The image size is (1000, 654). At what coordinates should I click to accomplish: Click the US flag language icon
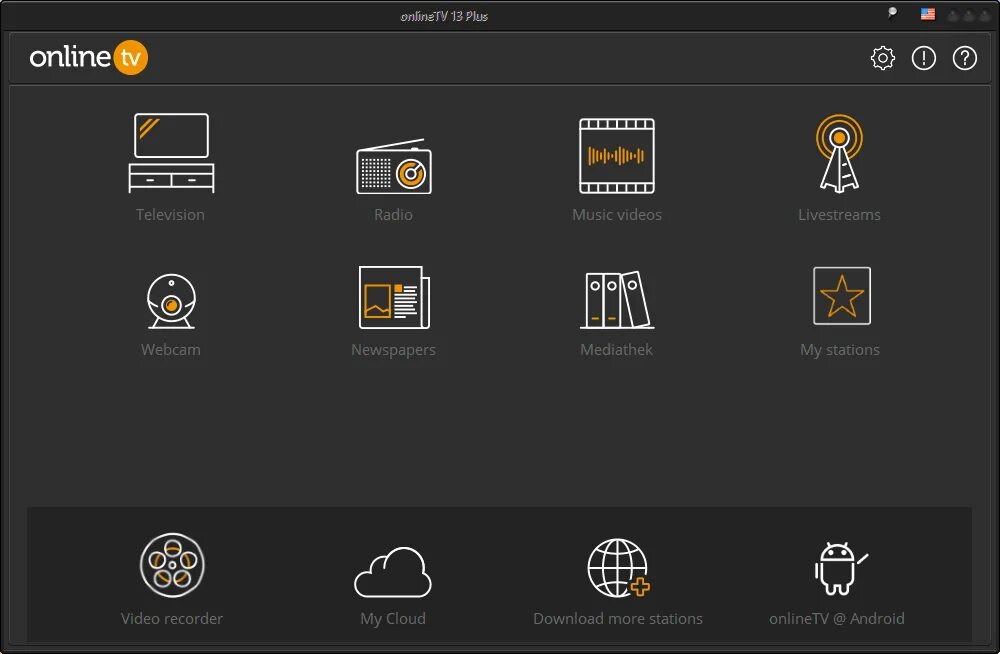coord(928,14)
